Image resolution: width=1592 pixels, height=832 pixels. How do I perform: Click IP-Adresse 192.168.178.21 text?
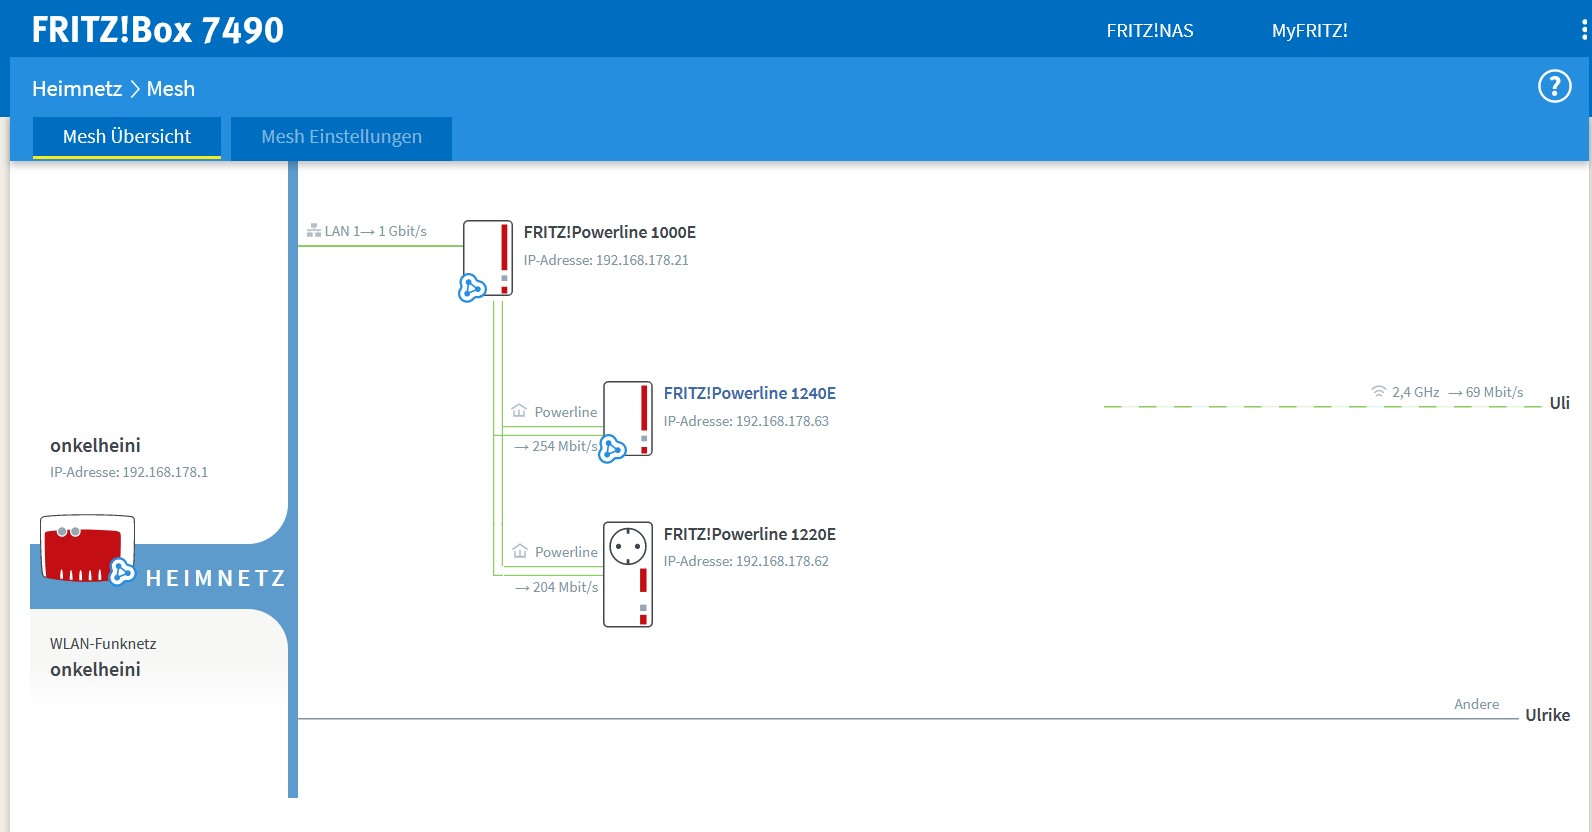point(606,260)
